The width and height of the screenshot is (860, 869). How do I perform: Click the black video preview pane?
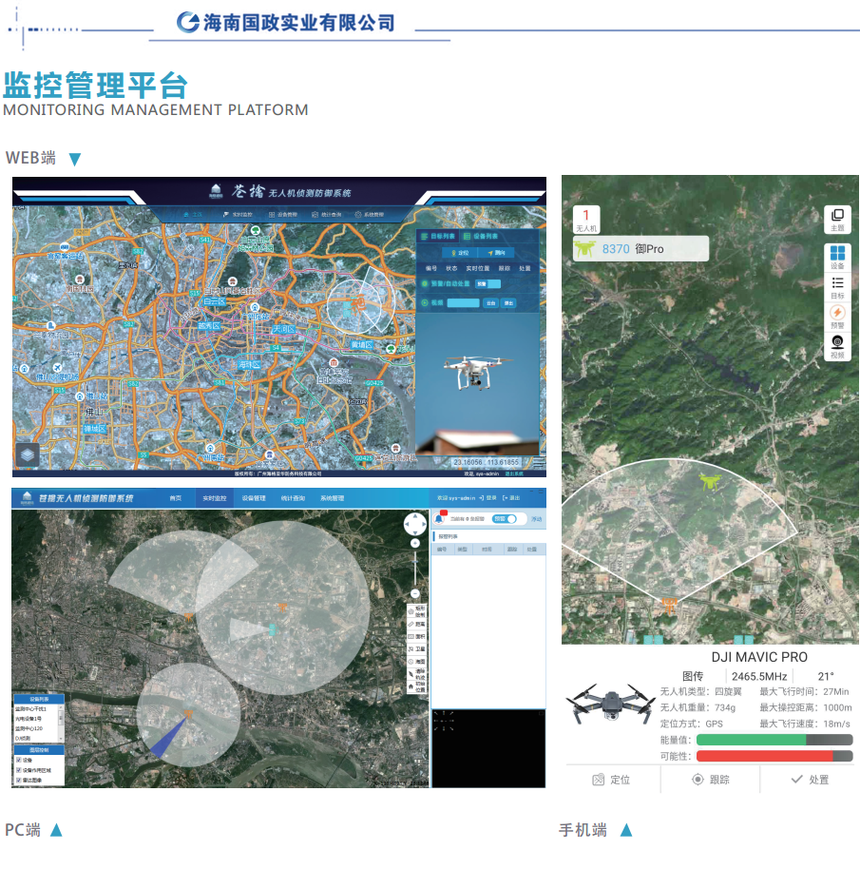tap(488, 748)
